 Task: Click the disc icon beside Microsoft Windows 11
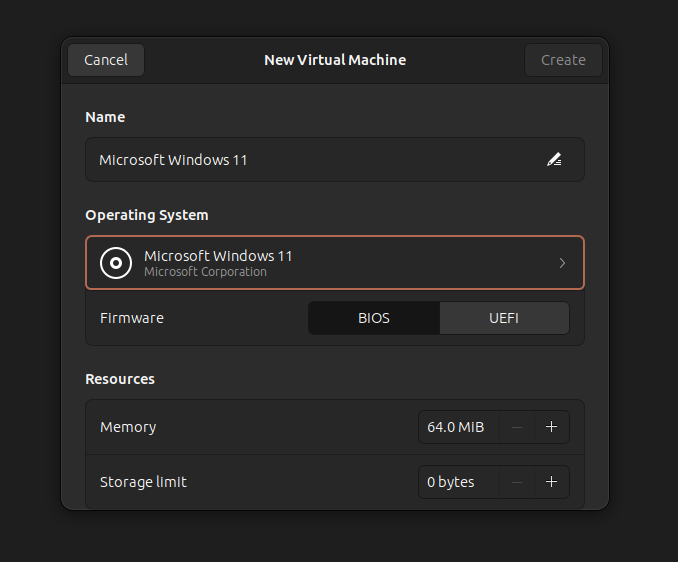(x=116, y=263)
